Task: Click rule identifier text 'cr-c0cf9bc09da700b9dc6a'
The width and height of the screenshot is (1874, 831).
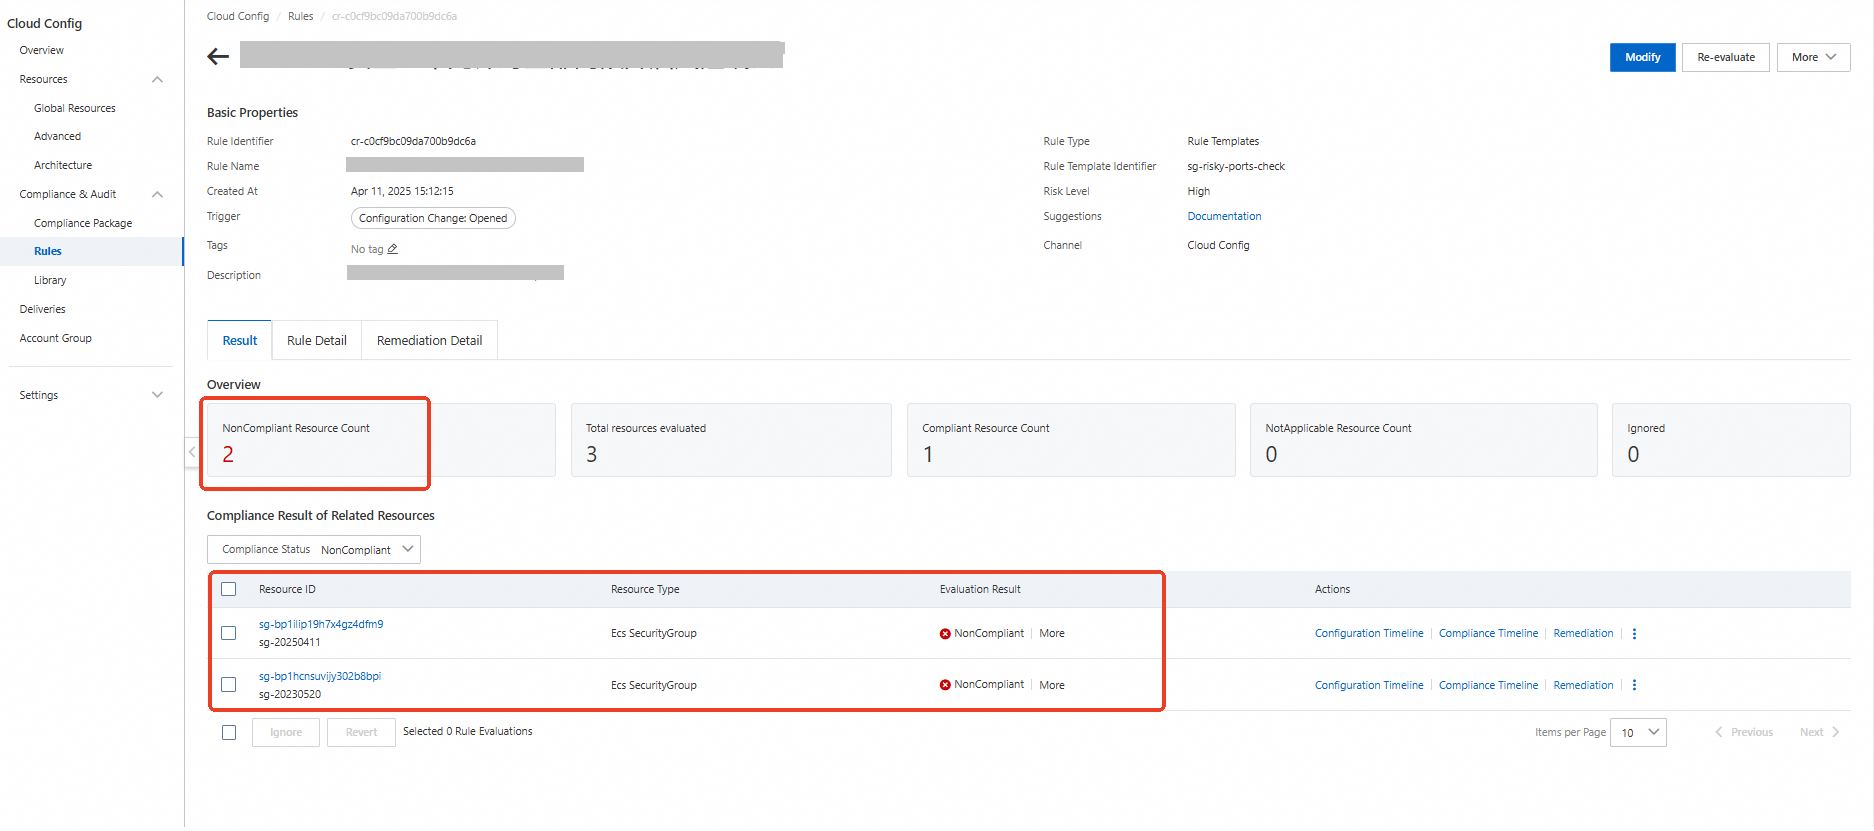Action: 413,141
